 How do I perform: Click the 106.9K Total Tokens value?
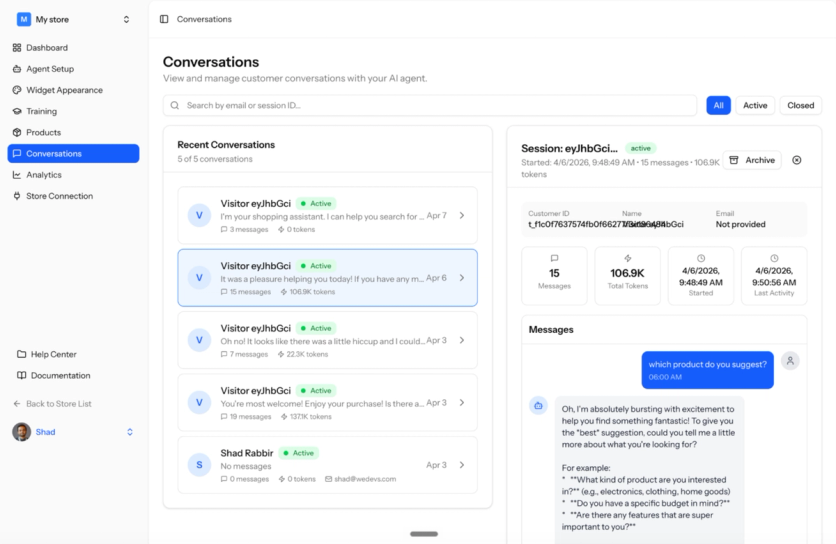click(628, 273)
